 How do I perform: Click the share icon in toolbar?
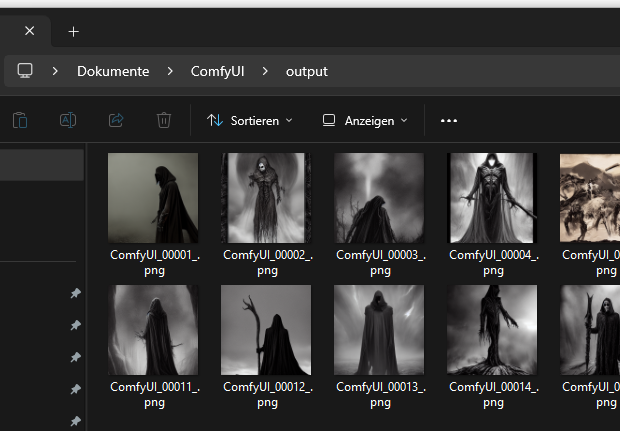pos(116,120)
